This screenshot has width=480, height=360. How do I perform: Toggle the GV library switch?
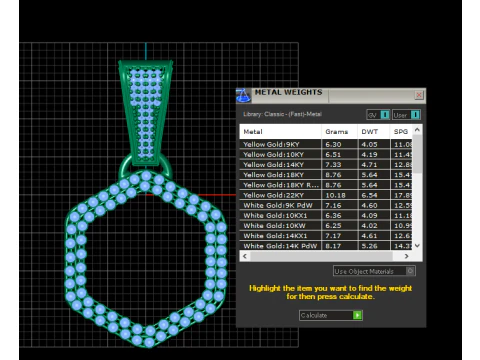[378, 115]
